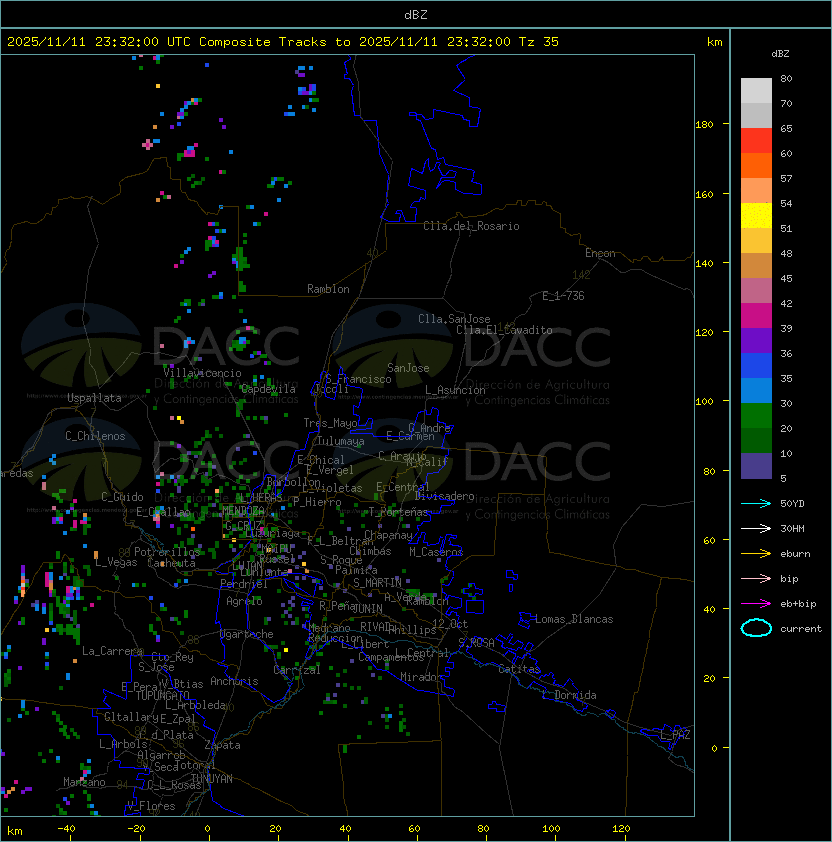
Task: Click the yellow 'Composite Tracks' timestamp header
Action: pos(283,42)
